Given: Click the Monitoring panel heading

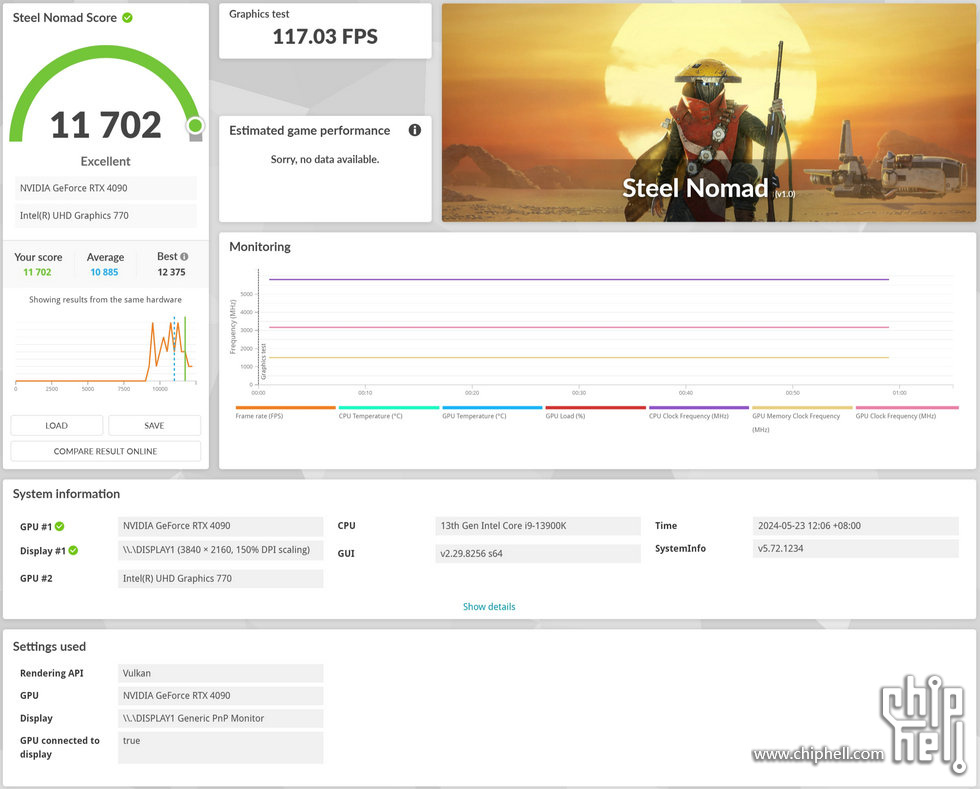Looking at the screenshot, I should (260, 247).
